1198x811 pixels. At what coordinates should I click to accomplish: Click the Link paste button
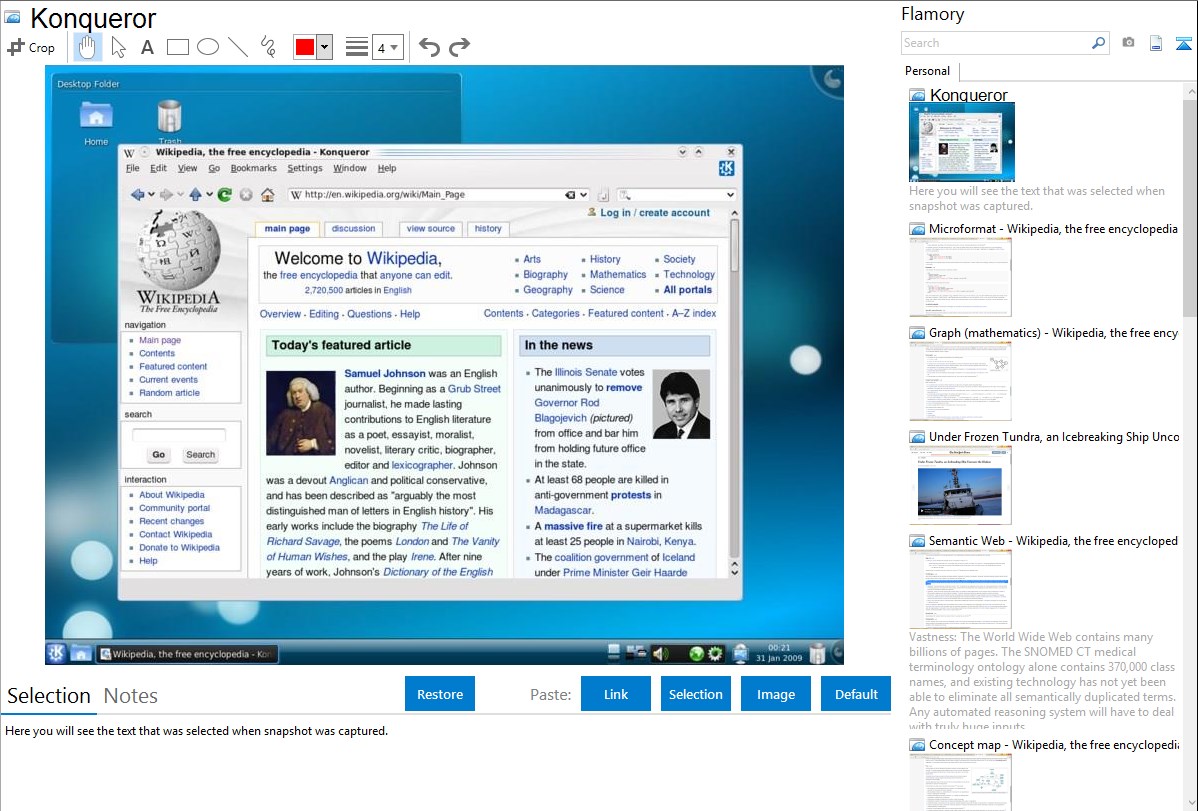point(616,694)
